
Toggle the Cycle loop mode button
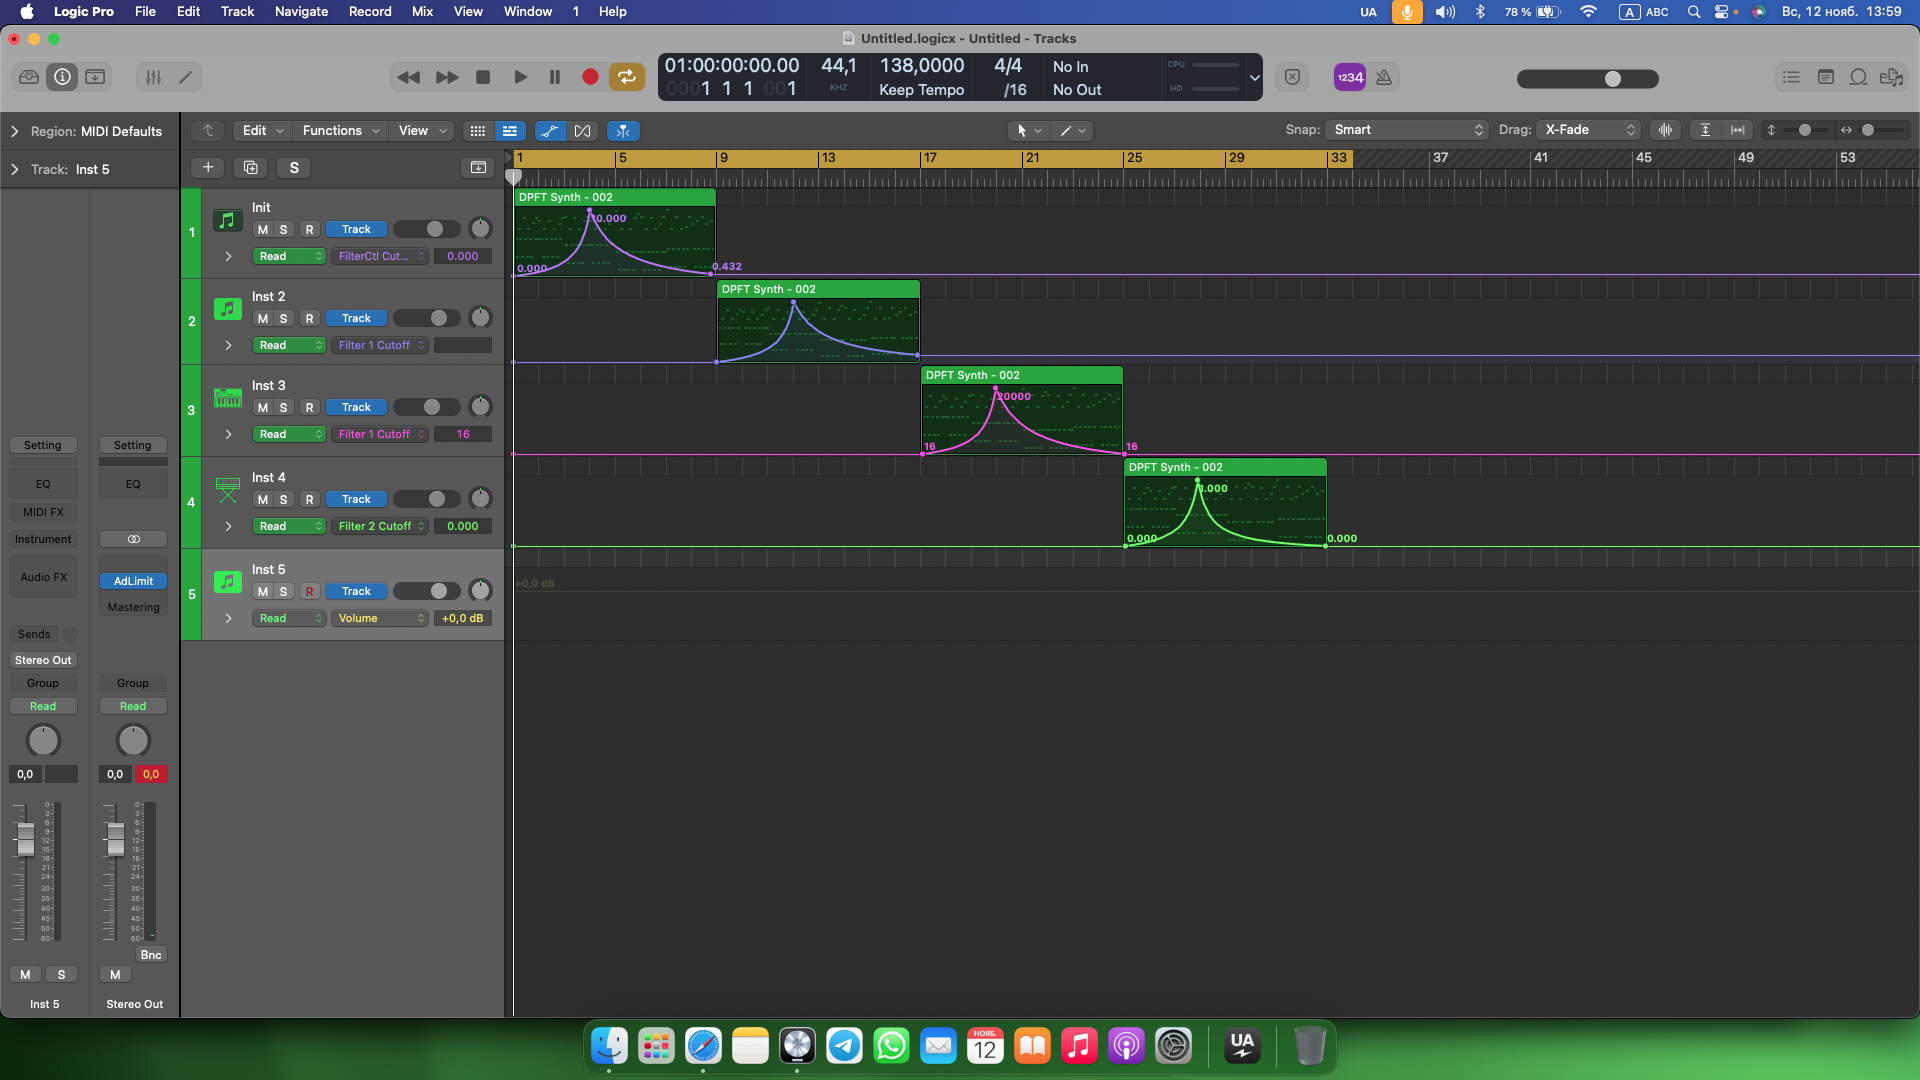(627, 77)
